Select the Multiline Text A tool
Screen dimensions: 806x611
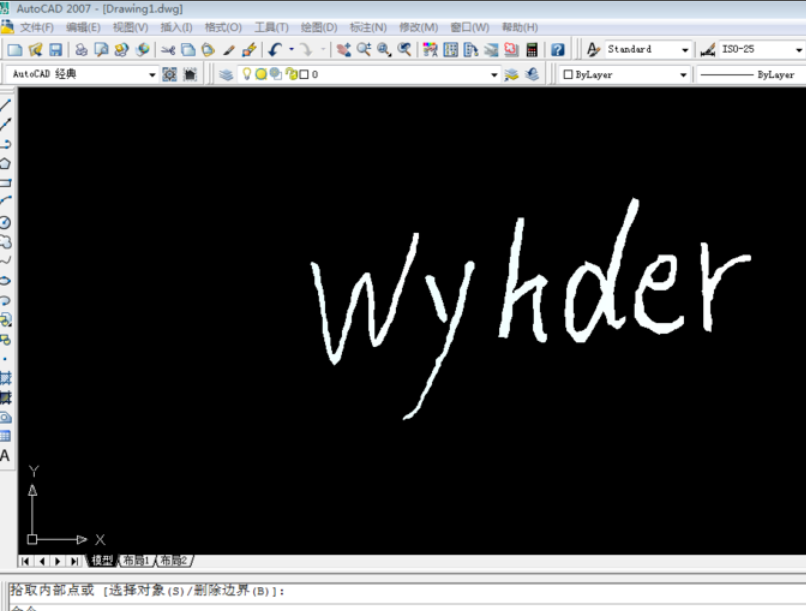pos(5,456)
